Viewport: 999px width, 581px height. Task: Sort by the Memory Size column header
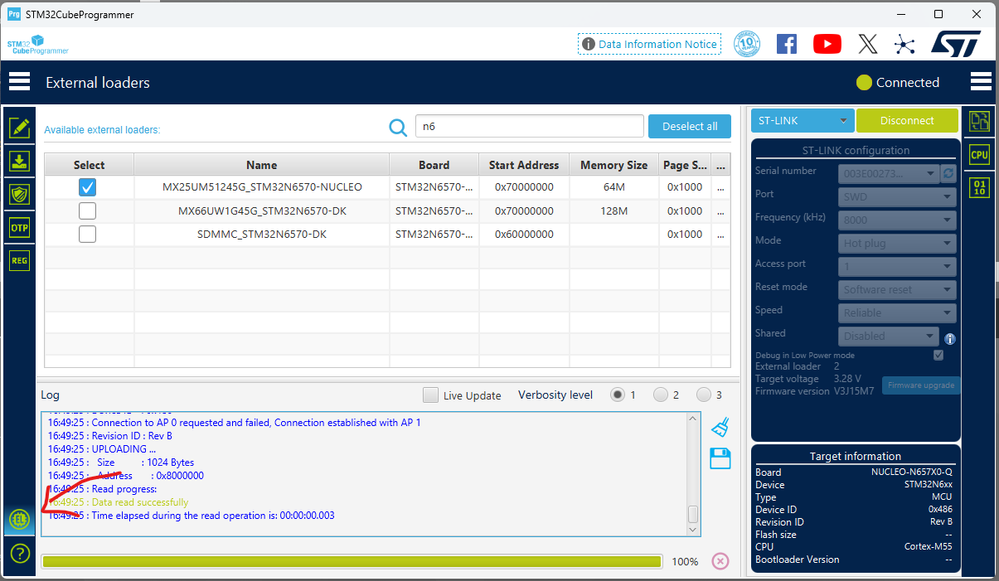coord(614,165)
